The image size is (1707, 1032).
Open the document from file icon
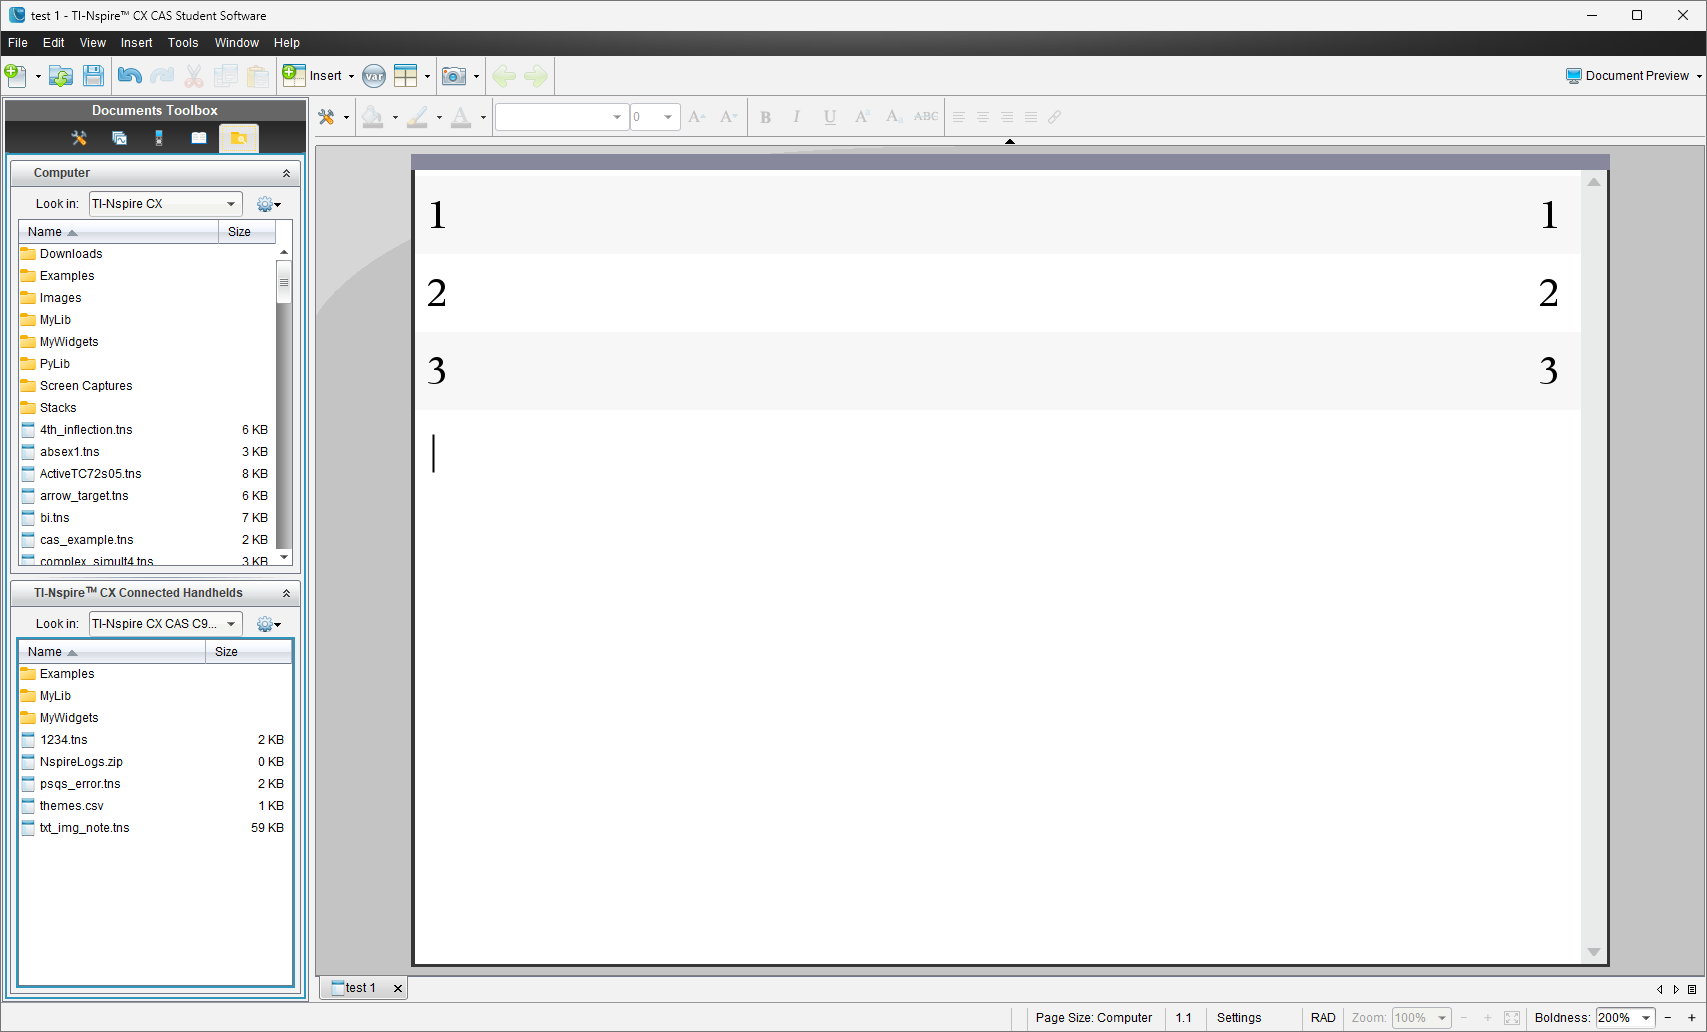pyautogui.click(x=61, y=76)
